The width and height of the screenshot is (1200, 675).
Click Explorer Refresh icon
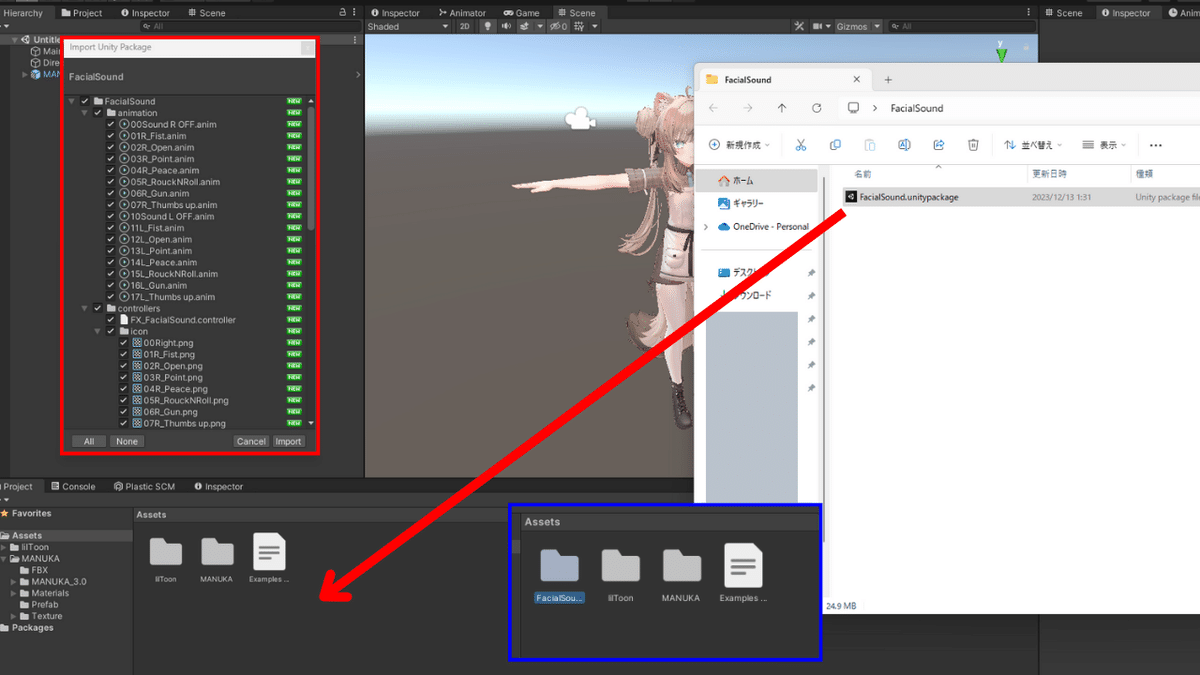point(817,108)
